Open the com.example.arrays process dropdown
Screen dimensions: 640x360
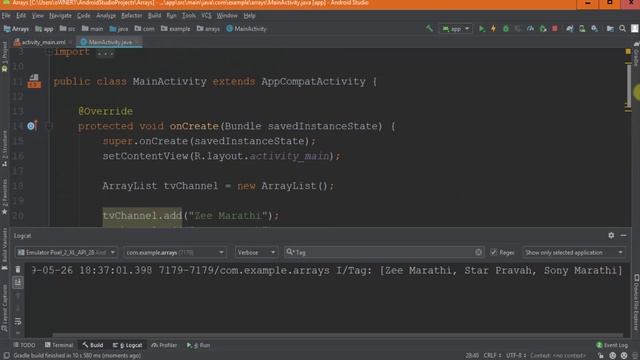point(175,252)
